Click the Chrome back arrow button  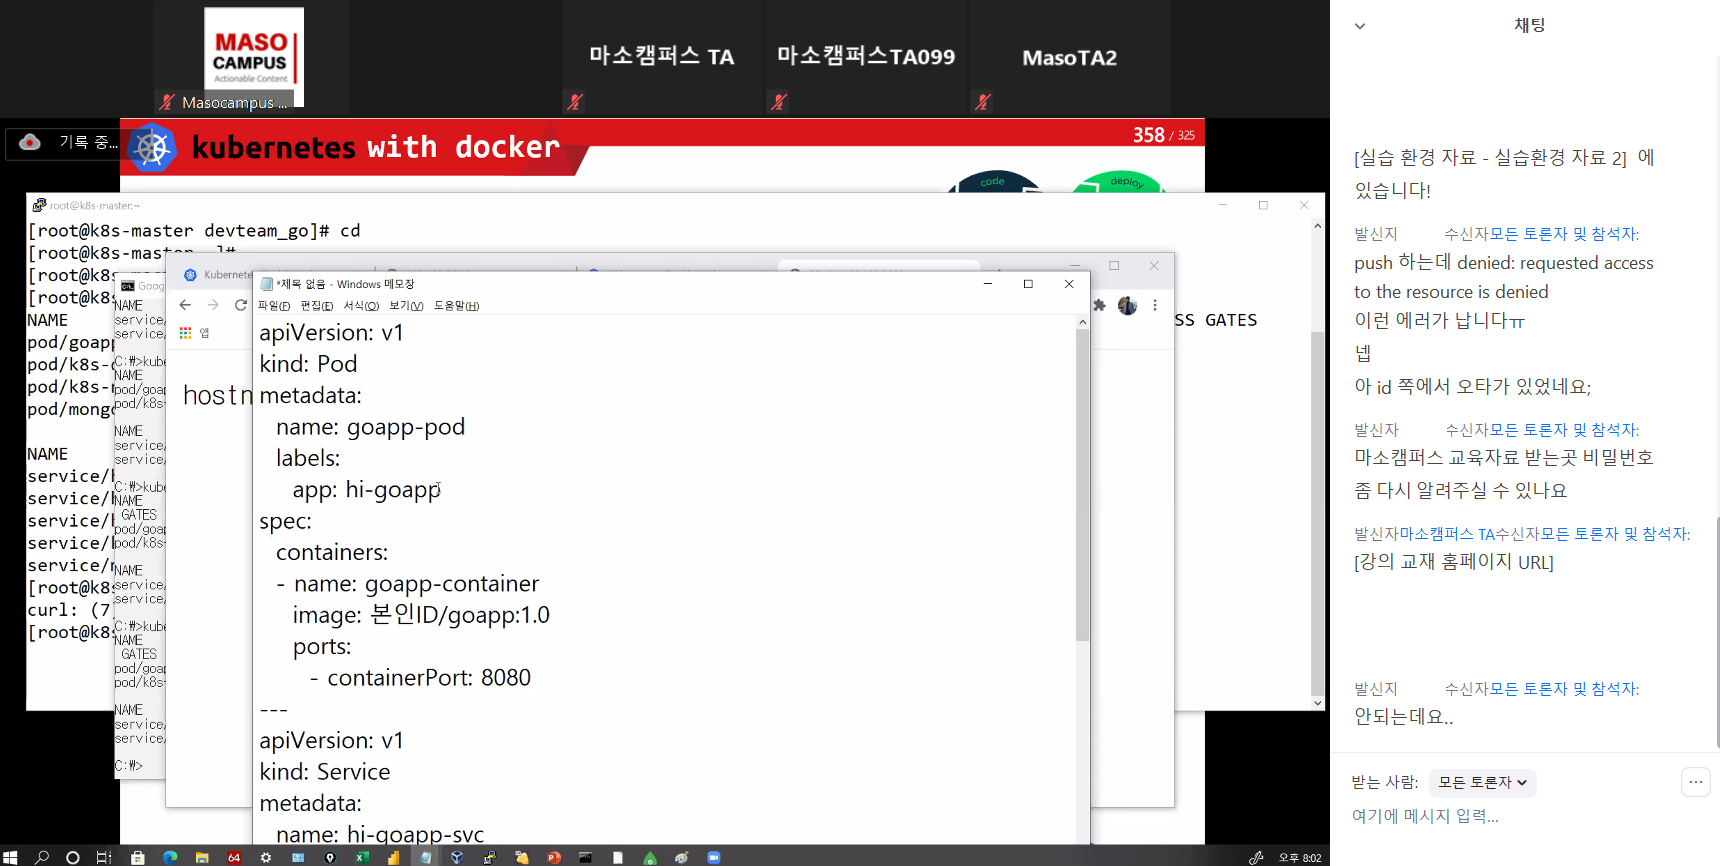coord(185,305)
